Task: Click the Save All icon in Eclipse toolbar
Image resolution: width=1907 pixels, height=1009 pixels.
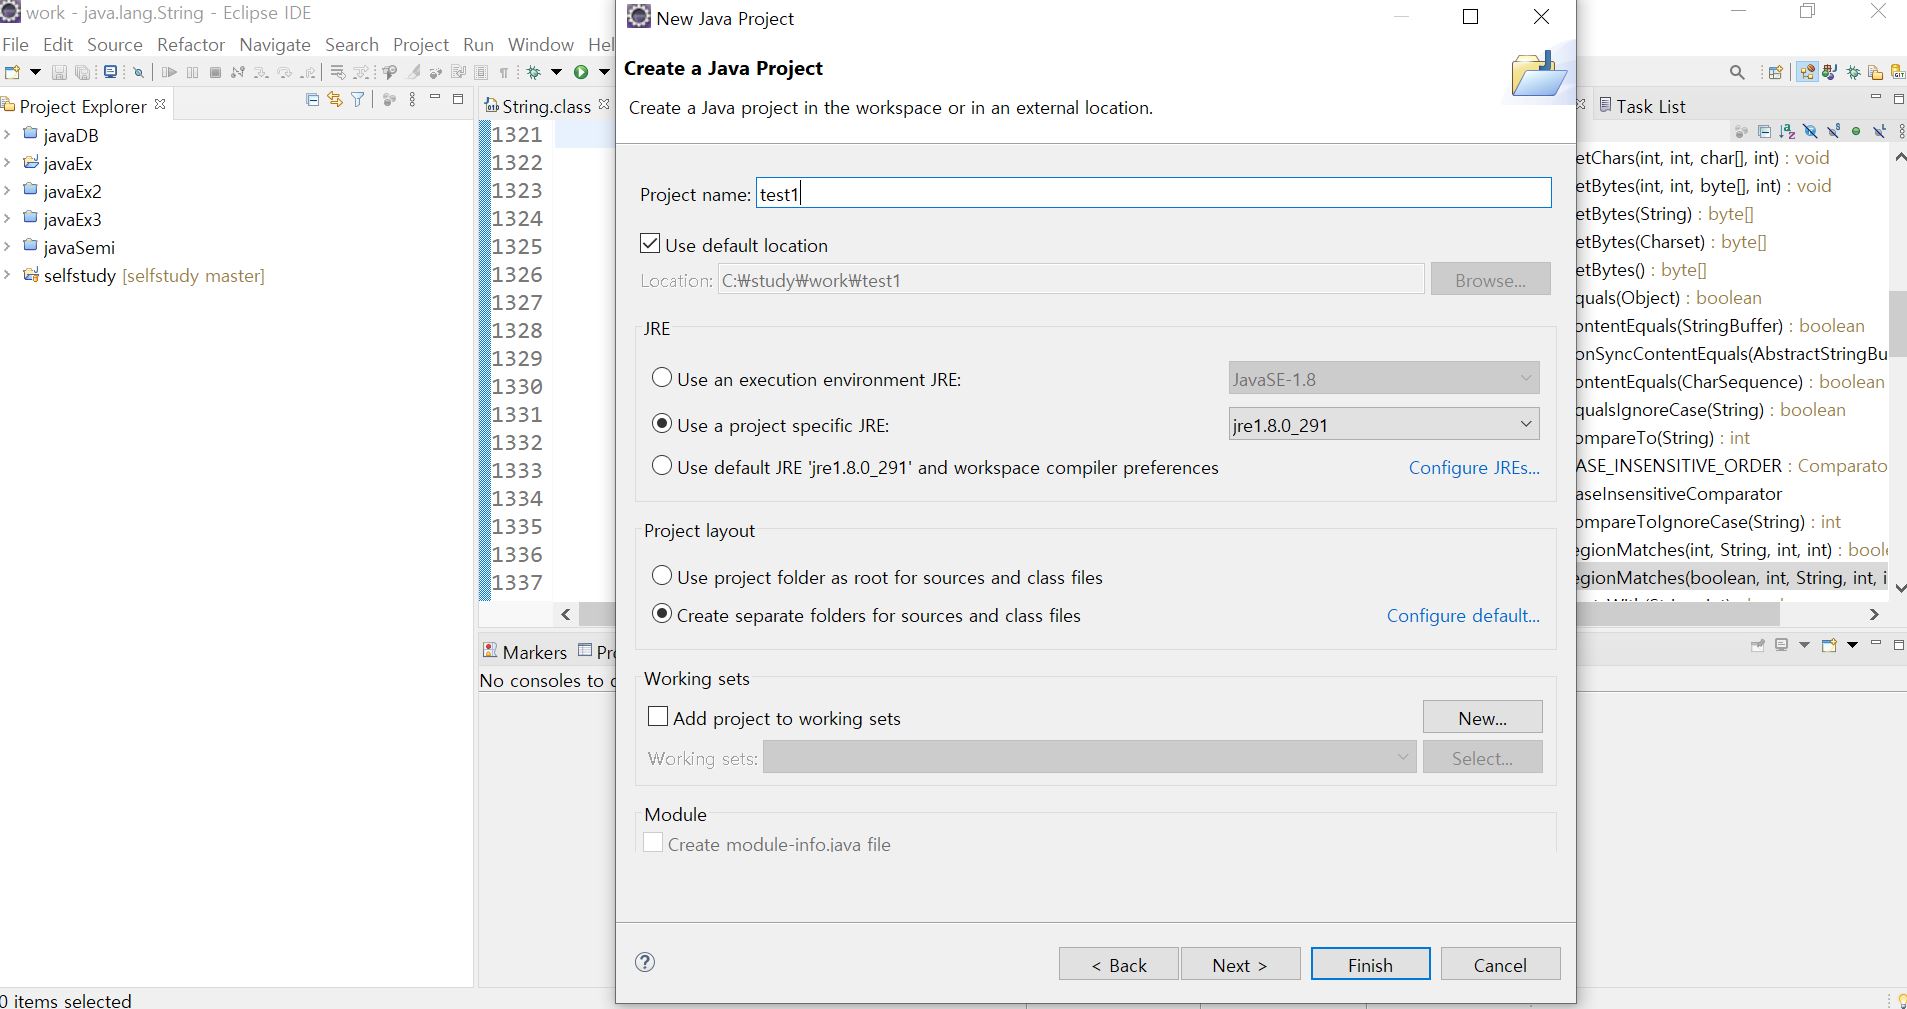Action: point(83,72)
